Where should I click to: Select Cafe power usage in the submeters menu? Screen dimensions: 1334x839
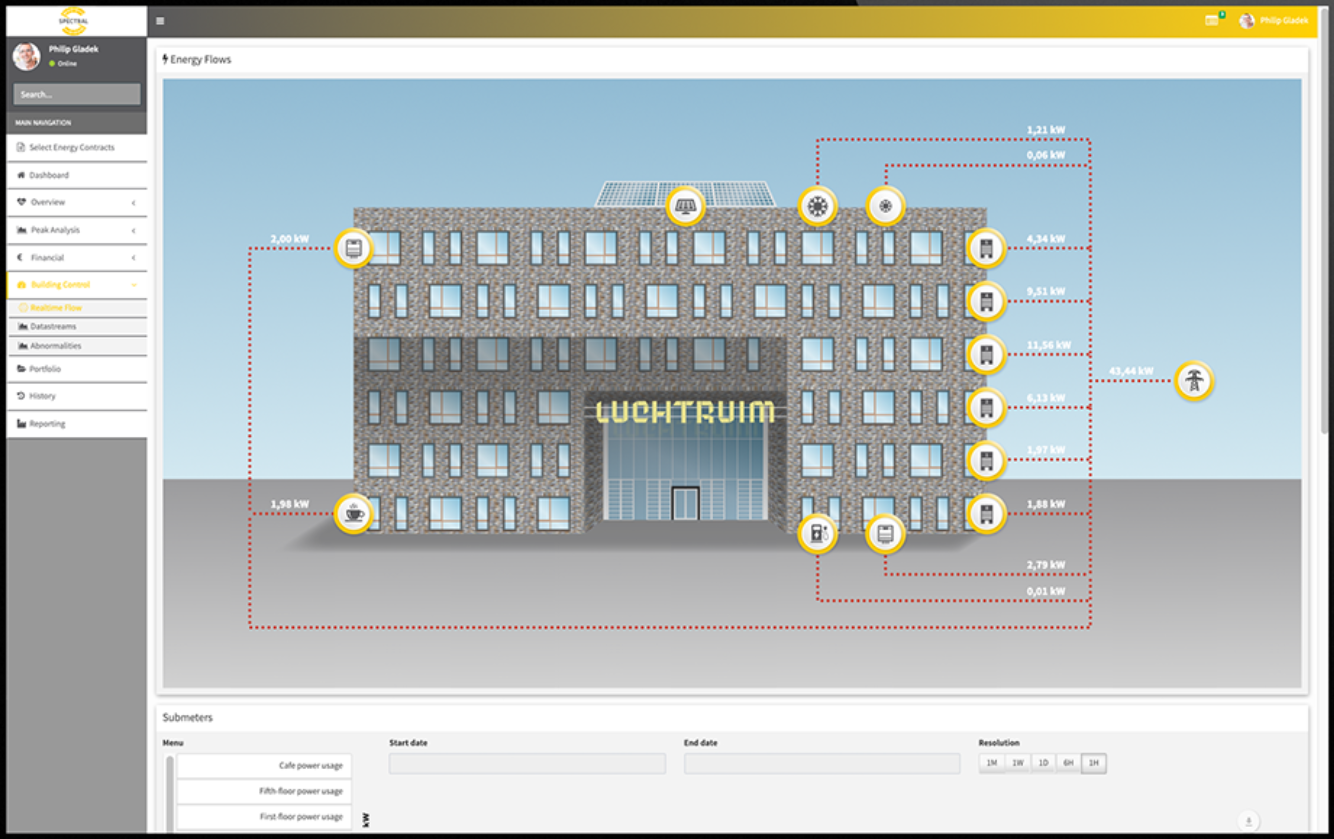coord(263,765)
